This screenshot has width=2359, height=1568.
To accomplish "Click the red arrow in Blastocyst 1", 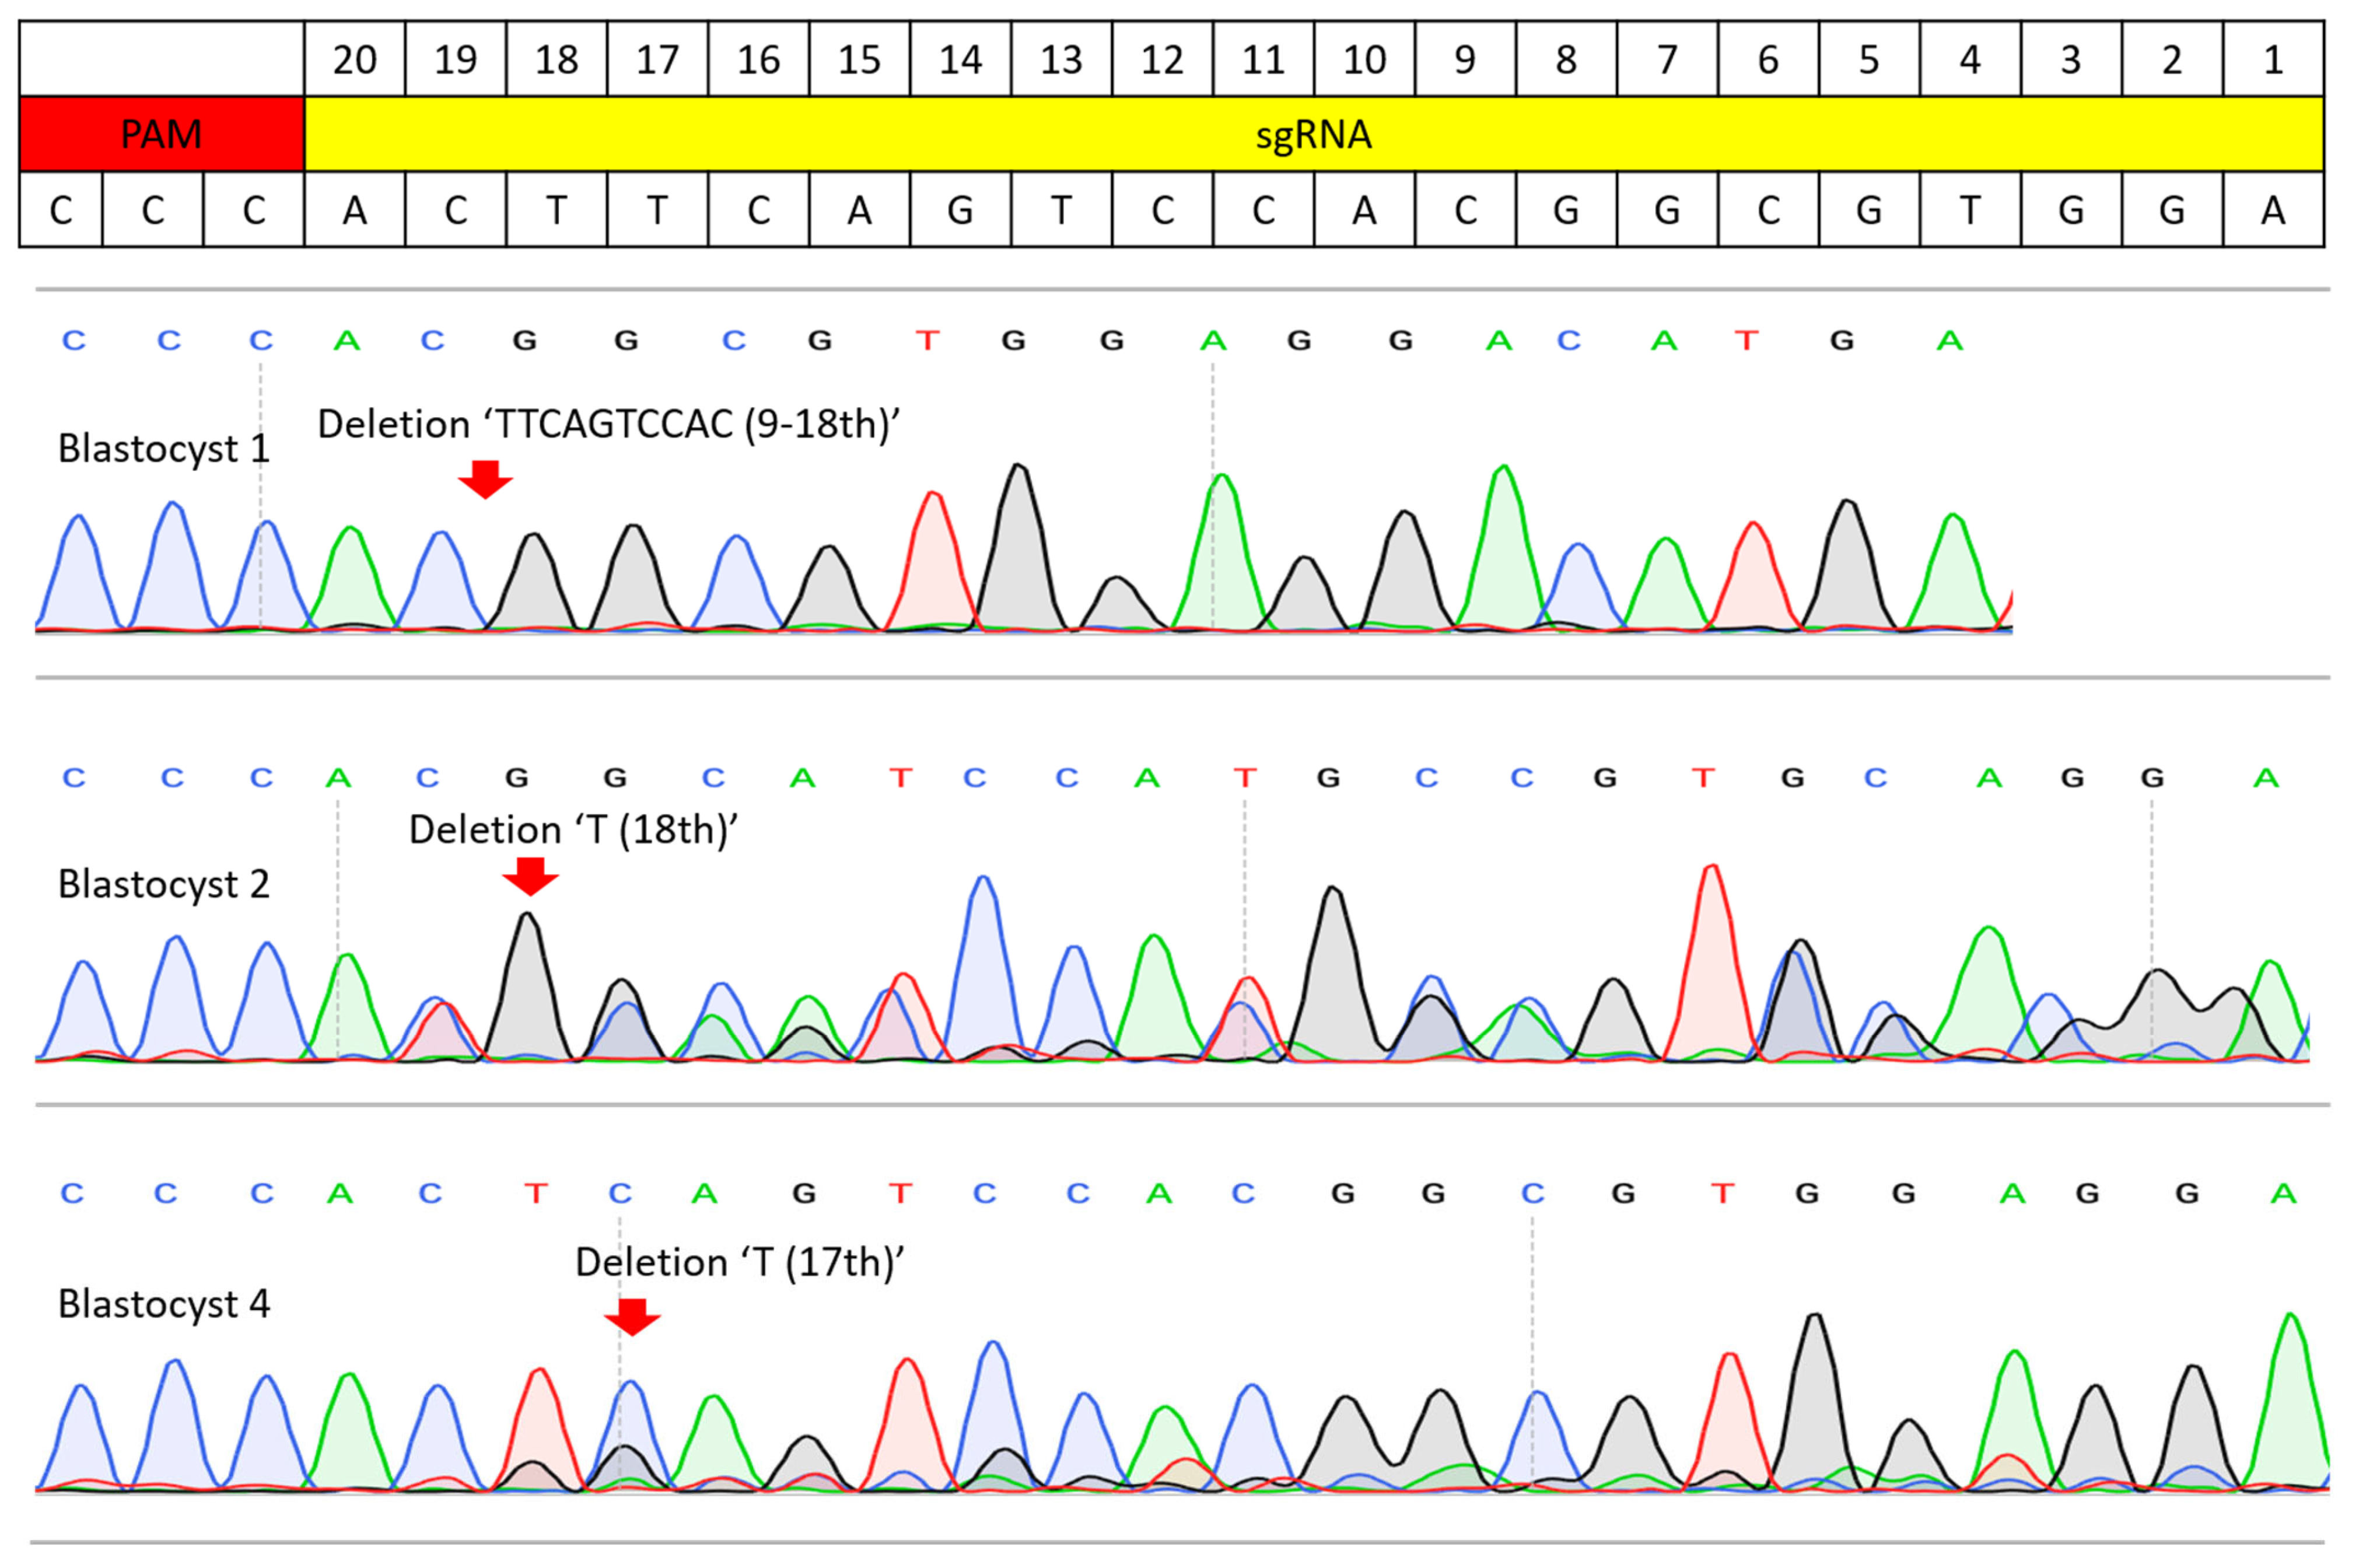I will [485, 479].
